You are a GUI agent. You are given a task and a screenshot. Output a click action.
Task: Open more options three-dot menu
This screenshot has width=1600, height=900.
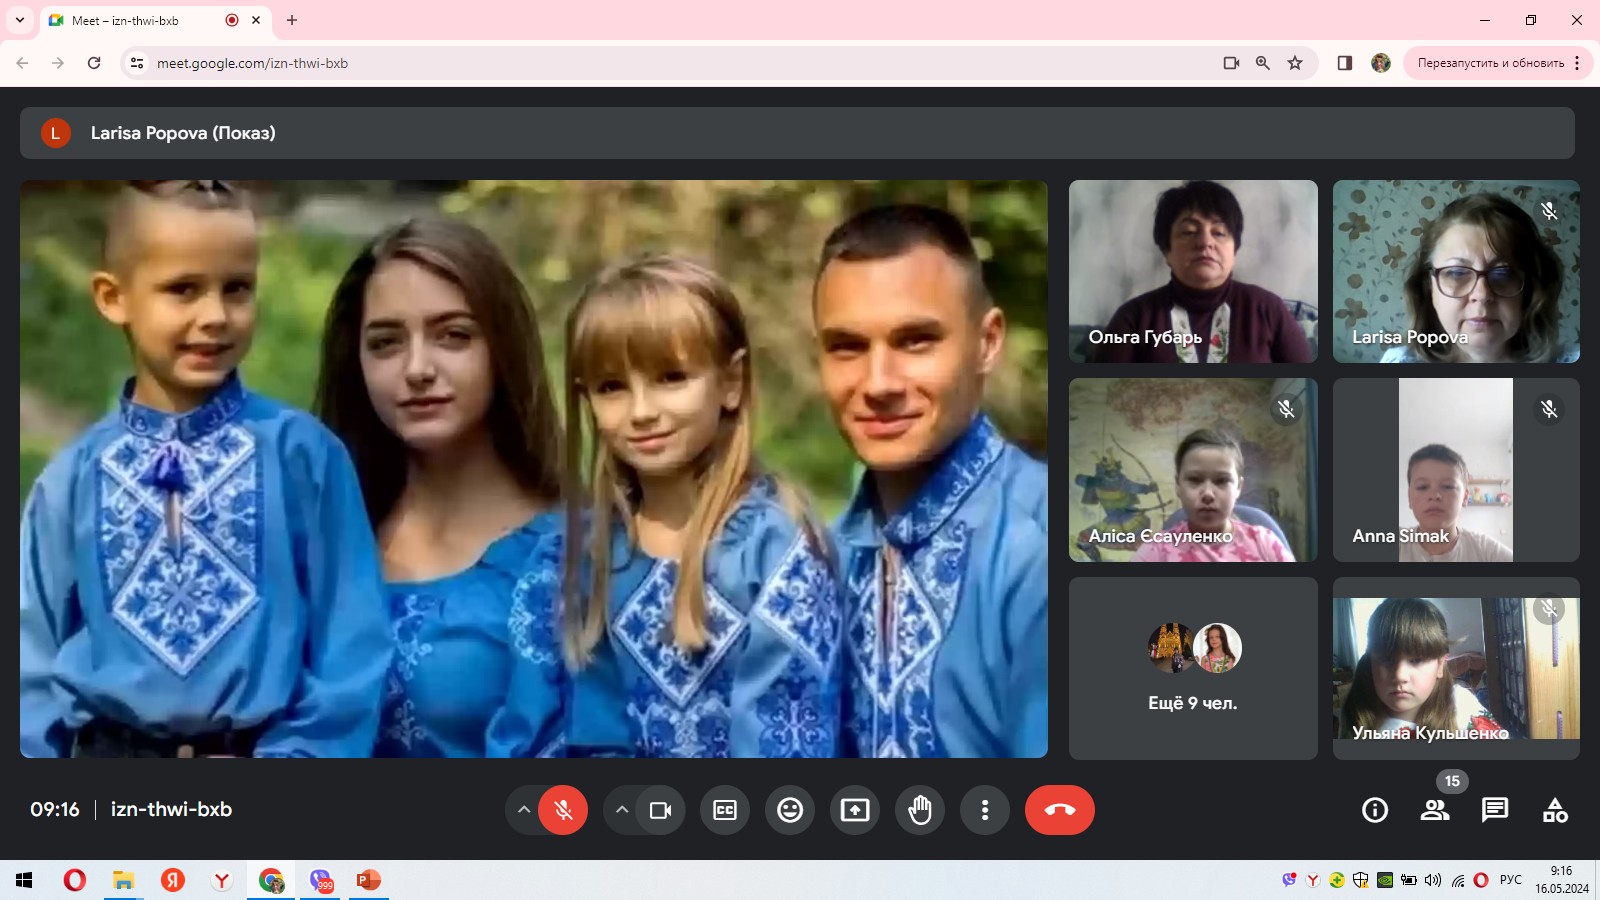click(985, 810)
